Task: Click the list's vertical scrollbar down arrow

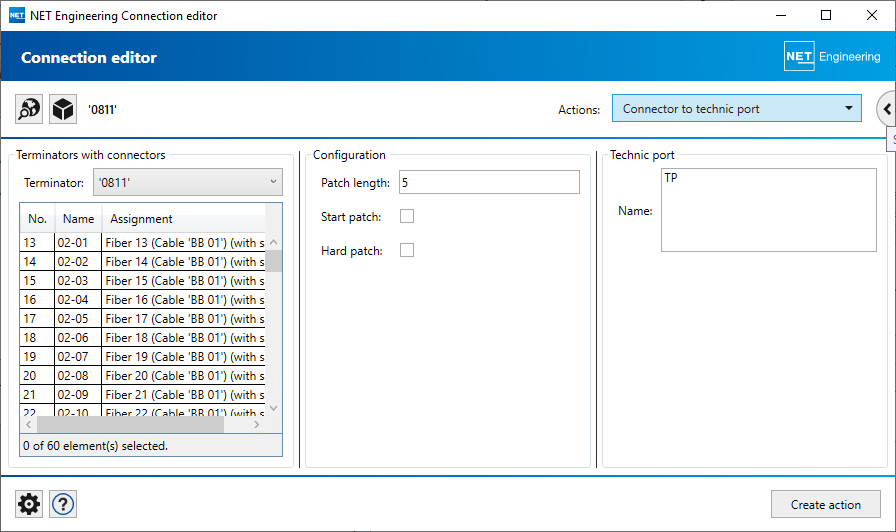Action: pos(273,408)
